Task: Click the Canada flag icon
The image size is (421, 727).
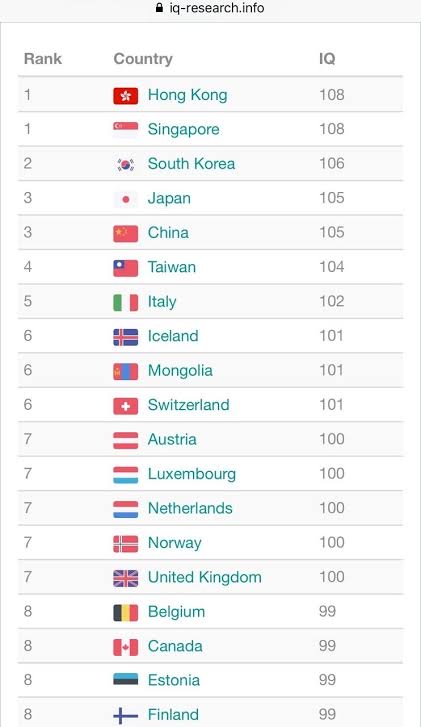Action: (126, 647)
